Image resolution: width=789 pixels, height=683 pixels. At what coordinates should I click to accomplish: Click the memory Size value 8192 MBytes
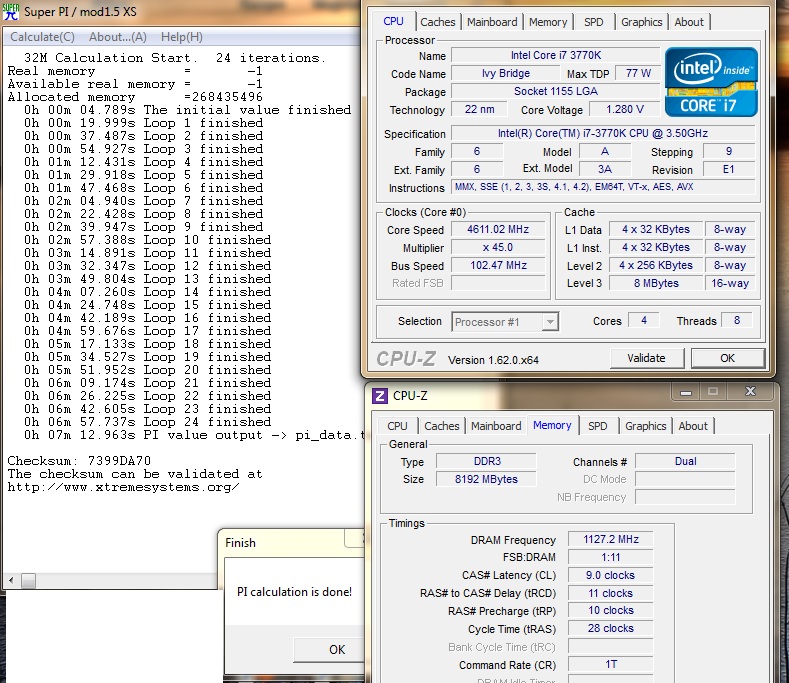(487, 480)
